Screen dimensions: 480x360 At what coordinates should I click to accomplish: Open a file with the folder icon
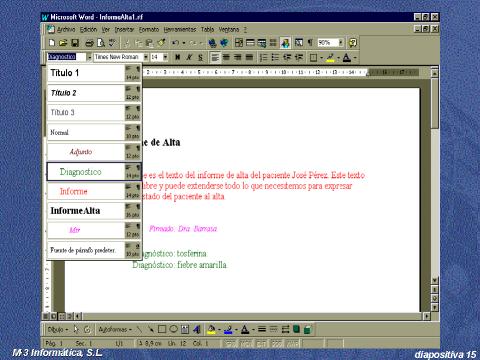click(63, 43)
